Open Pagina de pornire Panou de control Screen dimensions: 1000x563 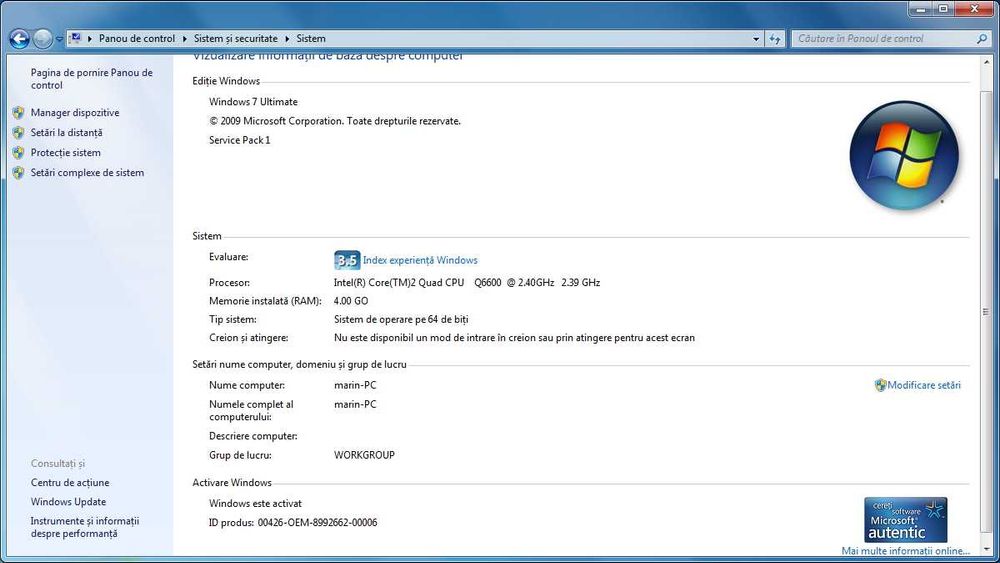click(91, 79)
